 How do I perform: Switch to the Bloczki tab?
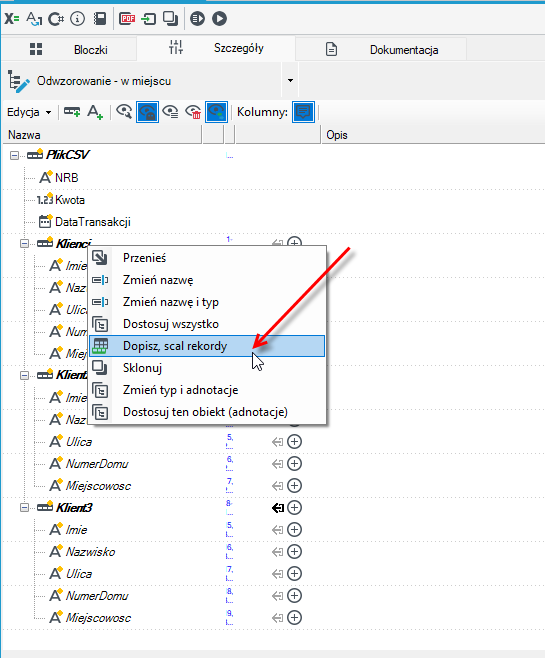point(69,50)
